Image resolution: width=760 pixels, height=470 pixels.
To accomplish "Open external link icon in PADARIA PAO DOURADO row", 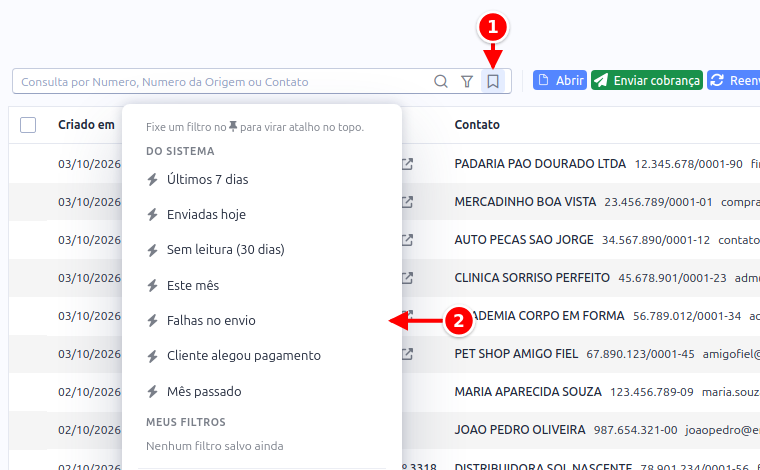I will pos(407,164).
